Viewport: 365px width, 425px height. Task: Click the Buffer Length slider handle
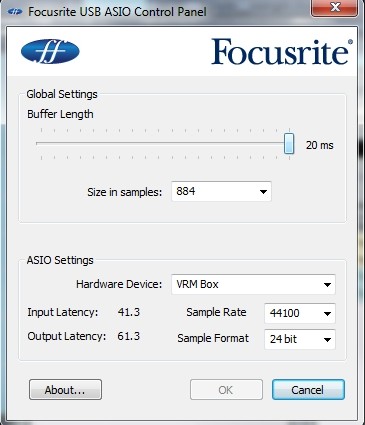click(x=289, y=143)
